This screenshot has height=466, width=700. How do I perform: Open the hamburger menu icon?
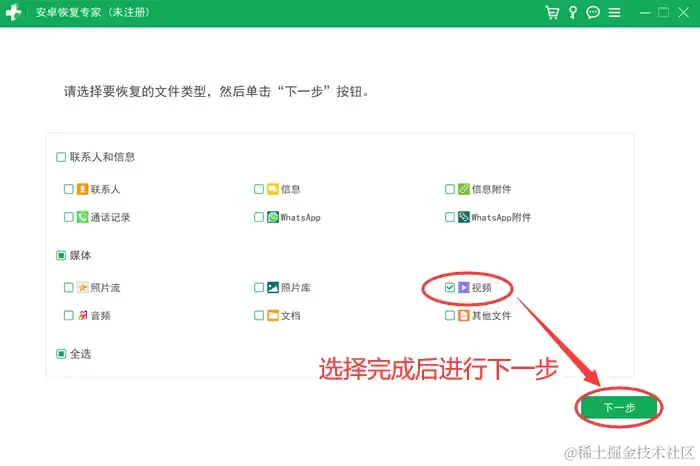[x=614, y=12]
